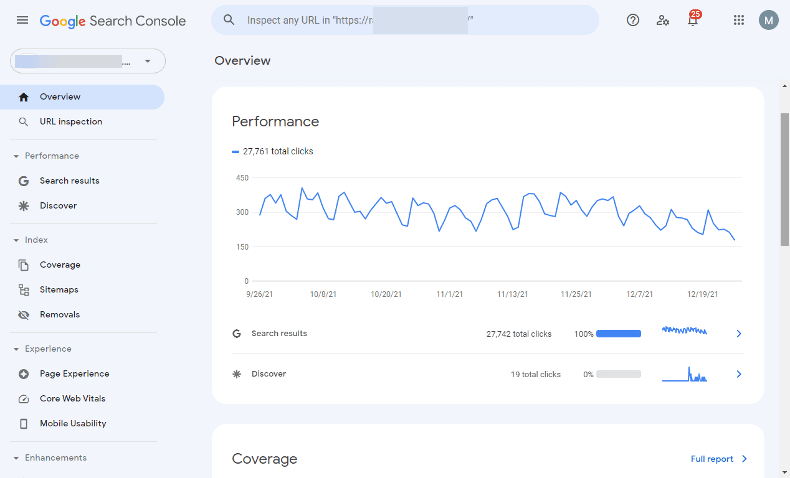Click the Search results sparkline thumbnail
Screen dimensions: 790x478
pos(684,330)
